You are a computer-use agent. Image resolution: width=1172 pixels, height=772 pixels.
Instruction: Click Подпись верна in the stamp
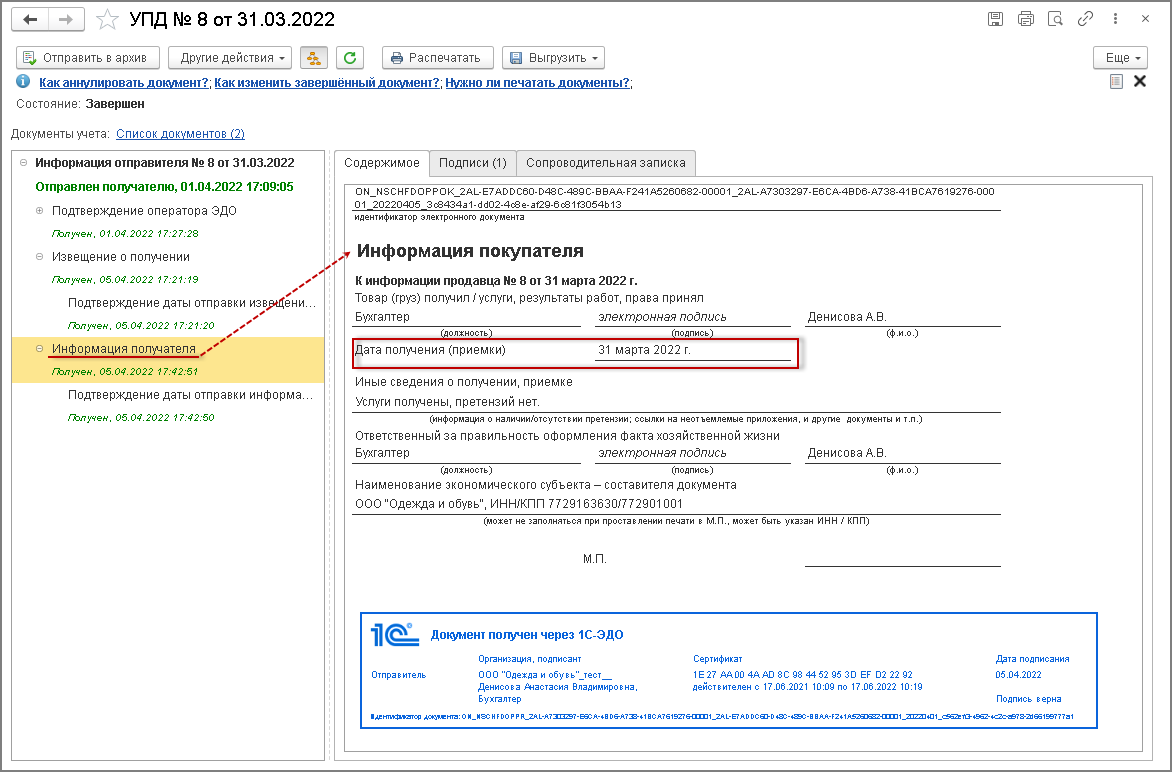point(1028,699)
